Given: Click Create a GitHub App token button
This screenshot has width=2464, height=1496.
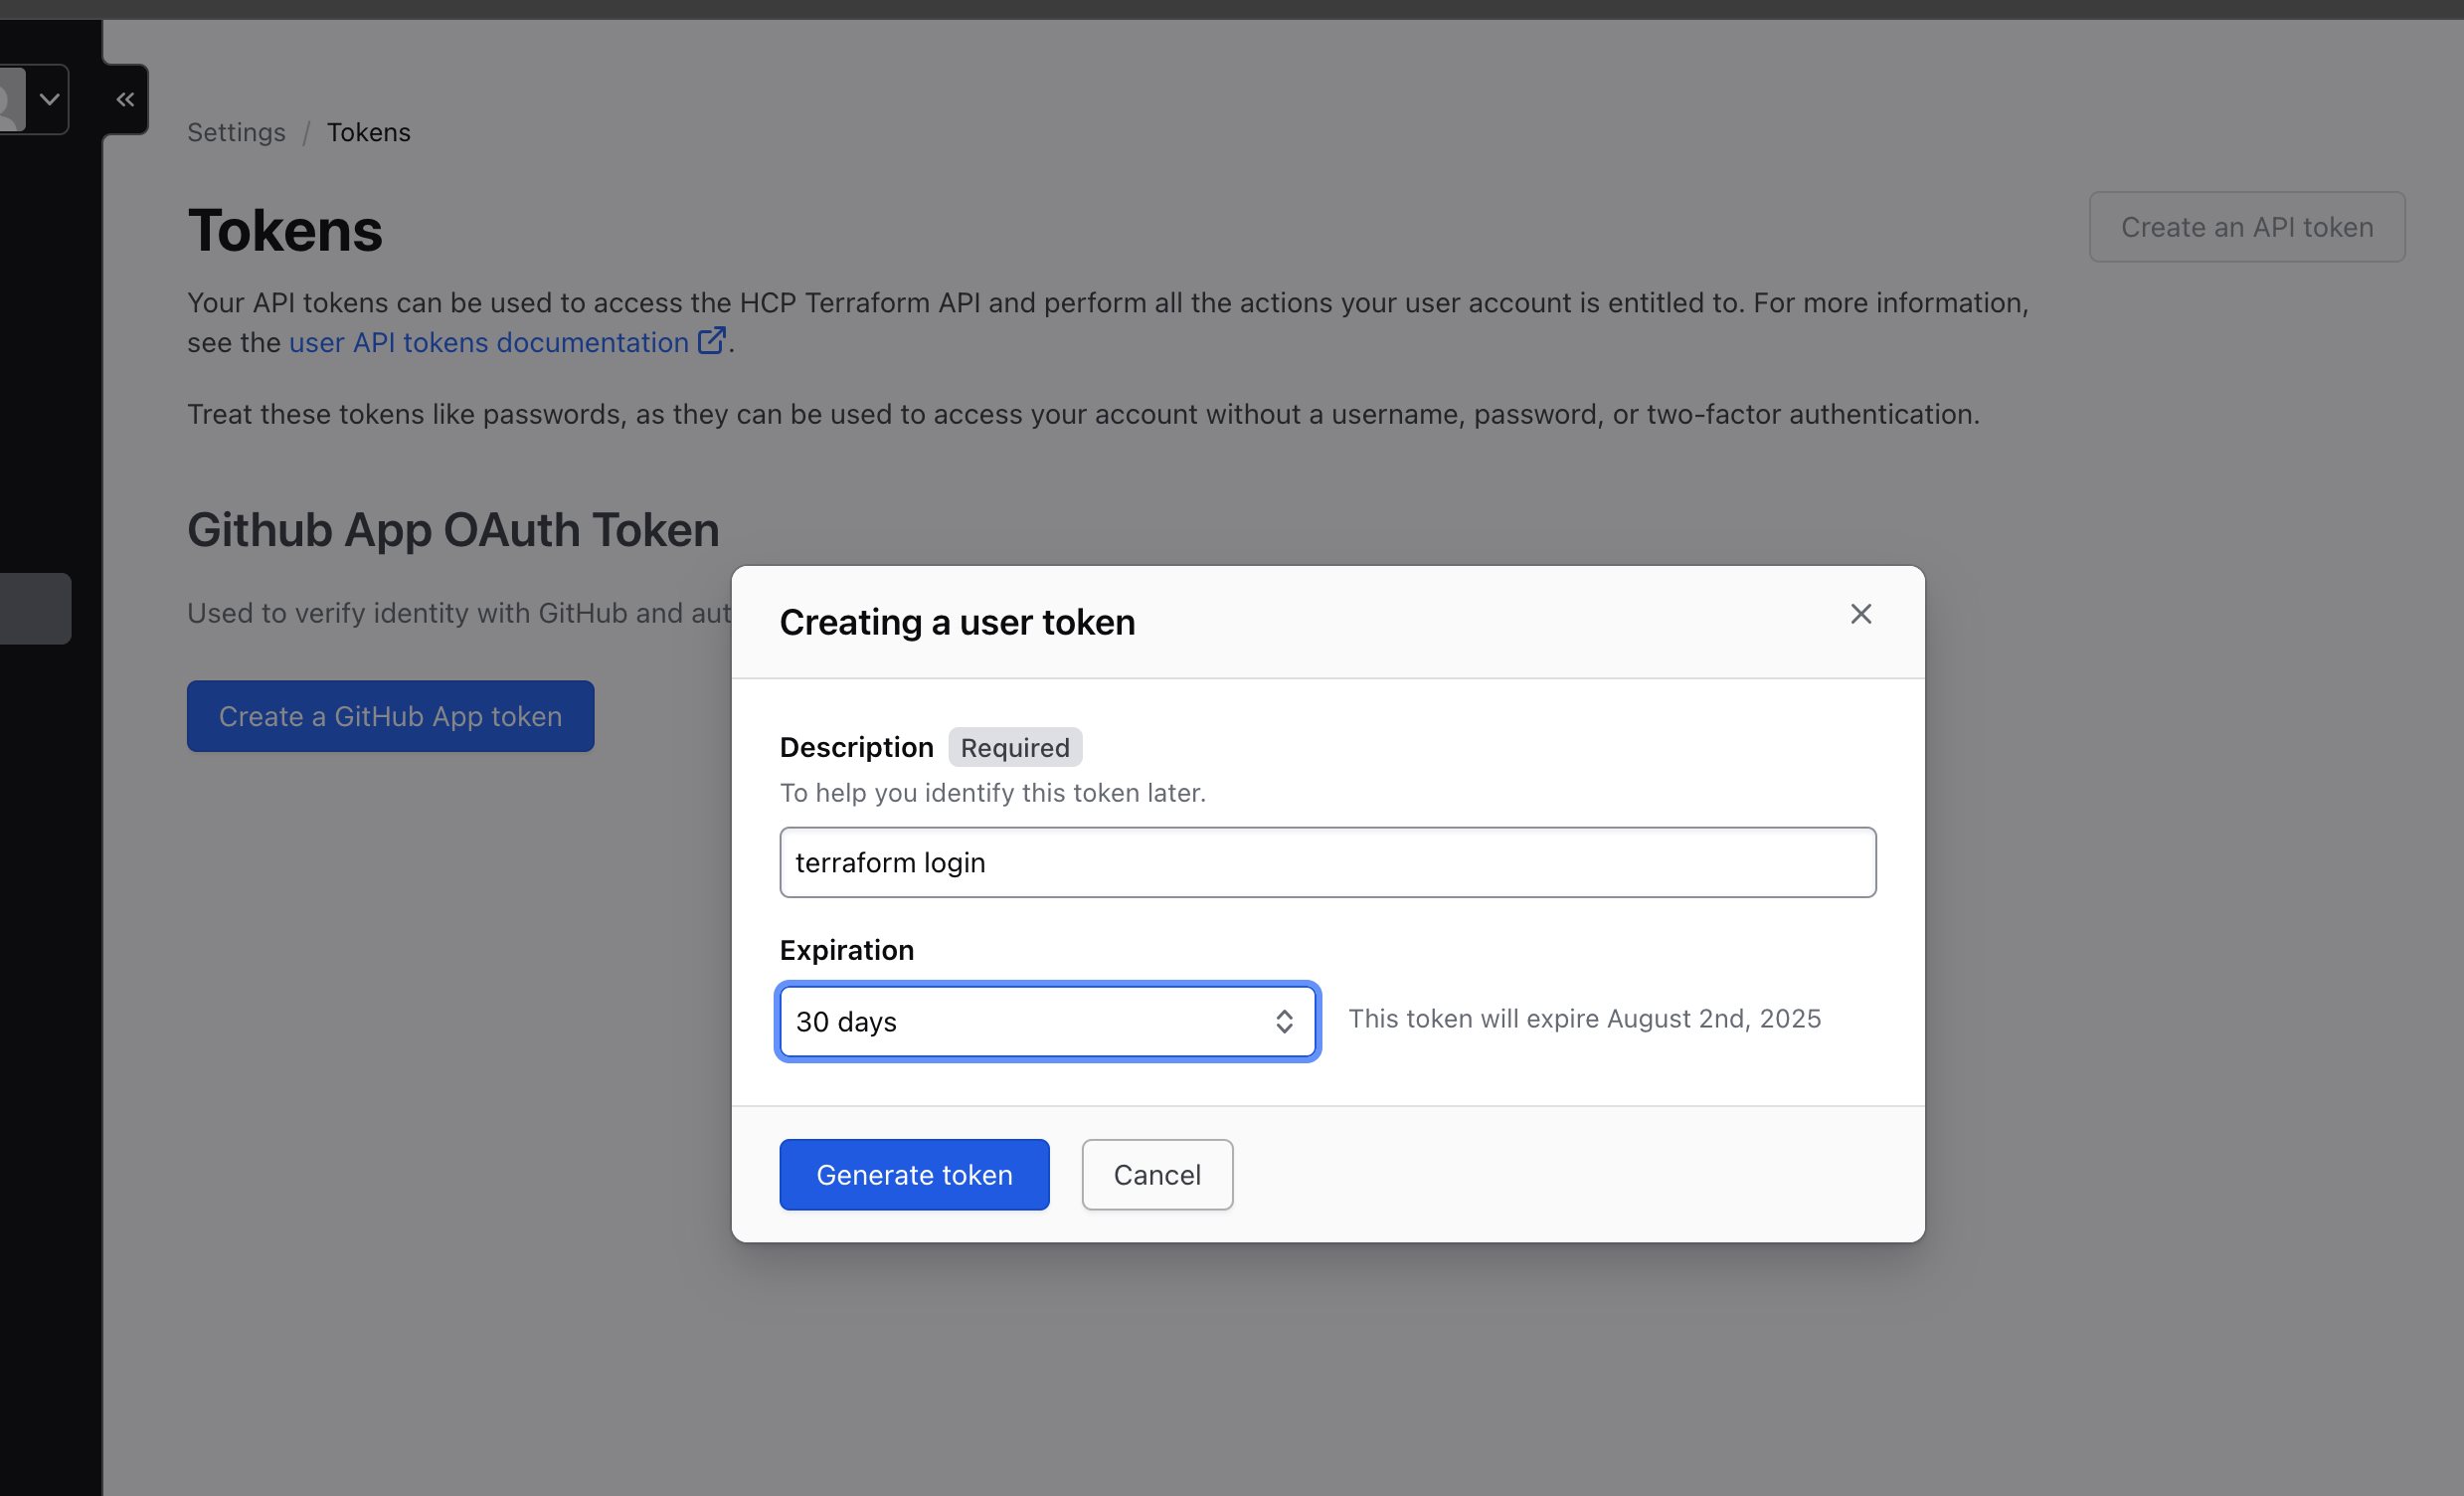Looking at the screenshot, I should pos(390,716).
